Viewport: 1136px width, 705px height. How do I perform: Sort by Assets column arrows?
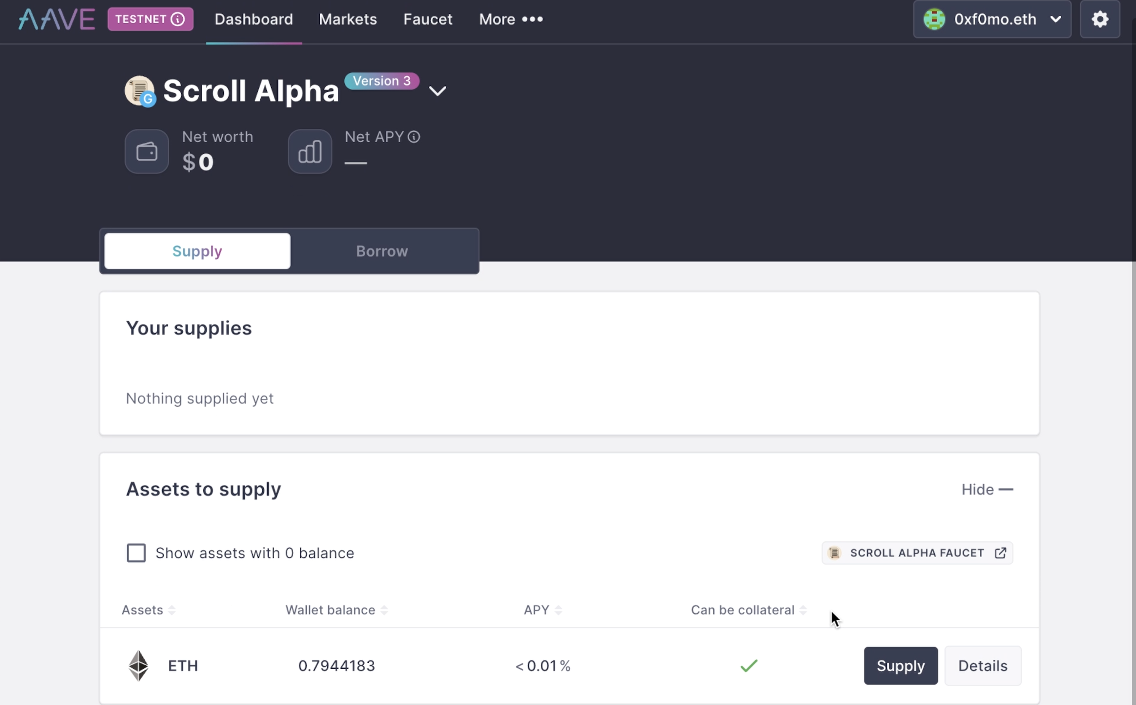click(172, 610)
